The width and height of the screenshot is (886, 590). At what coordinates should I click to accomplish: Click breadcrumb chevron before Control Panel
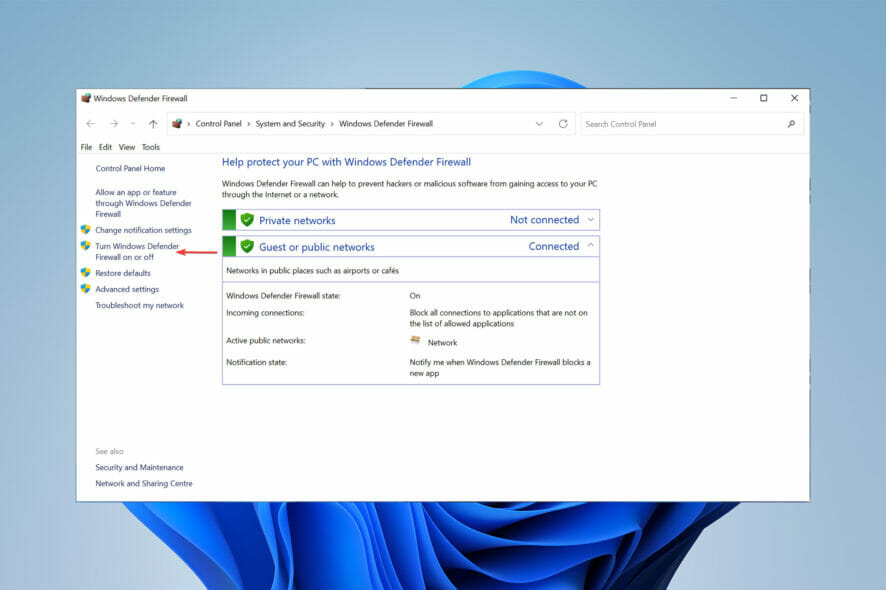click(189, 124)
